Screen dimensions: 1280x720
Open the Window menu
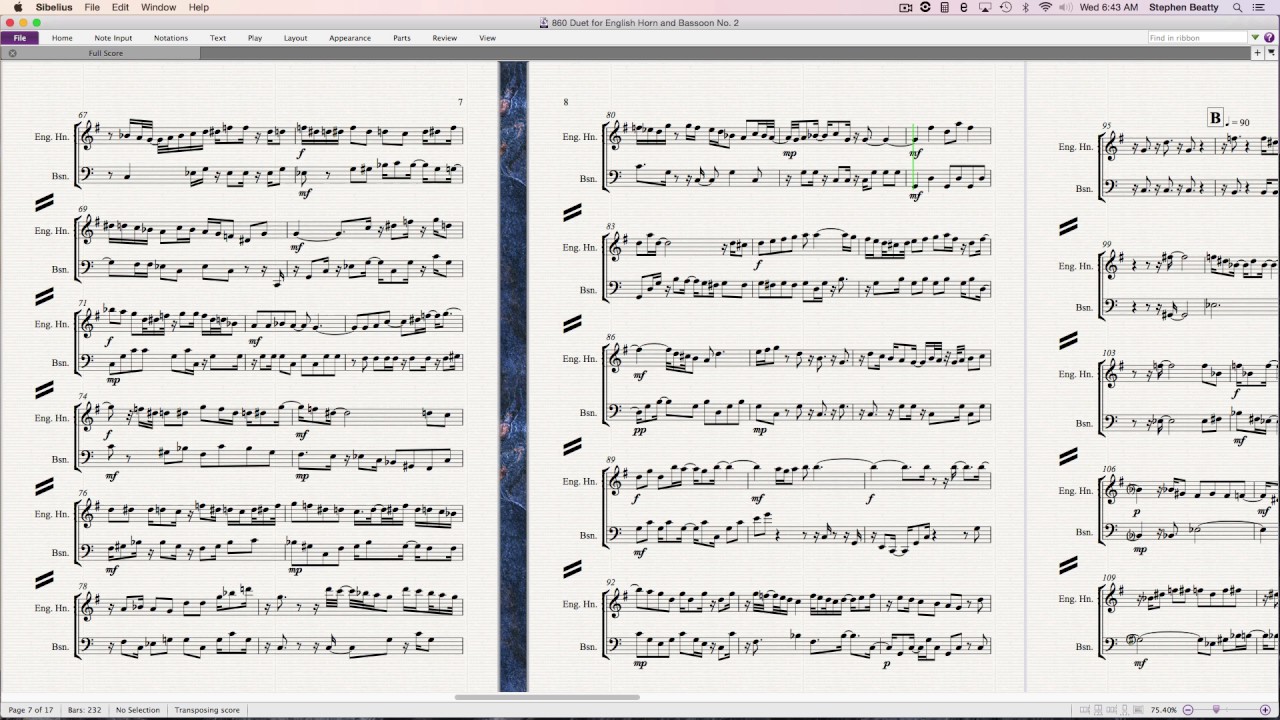158,7
